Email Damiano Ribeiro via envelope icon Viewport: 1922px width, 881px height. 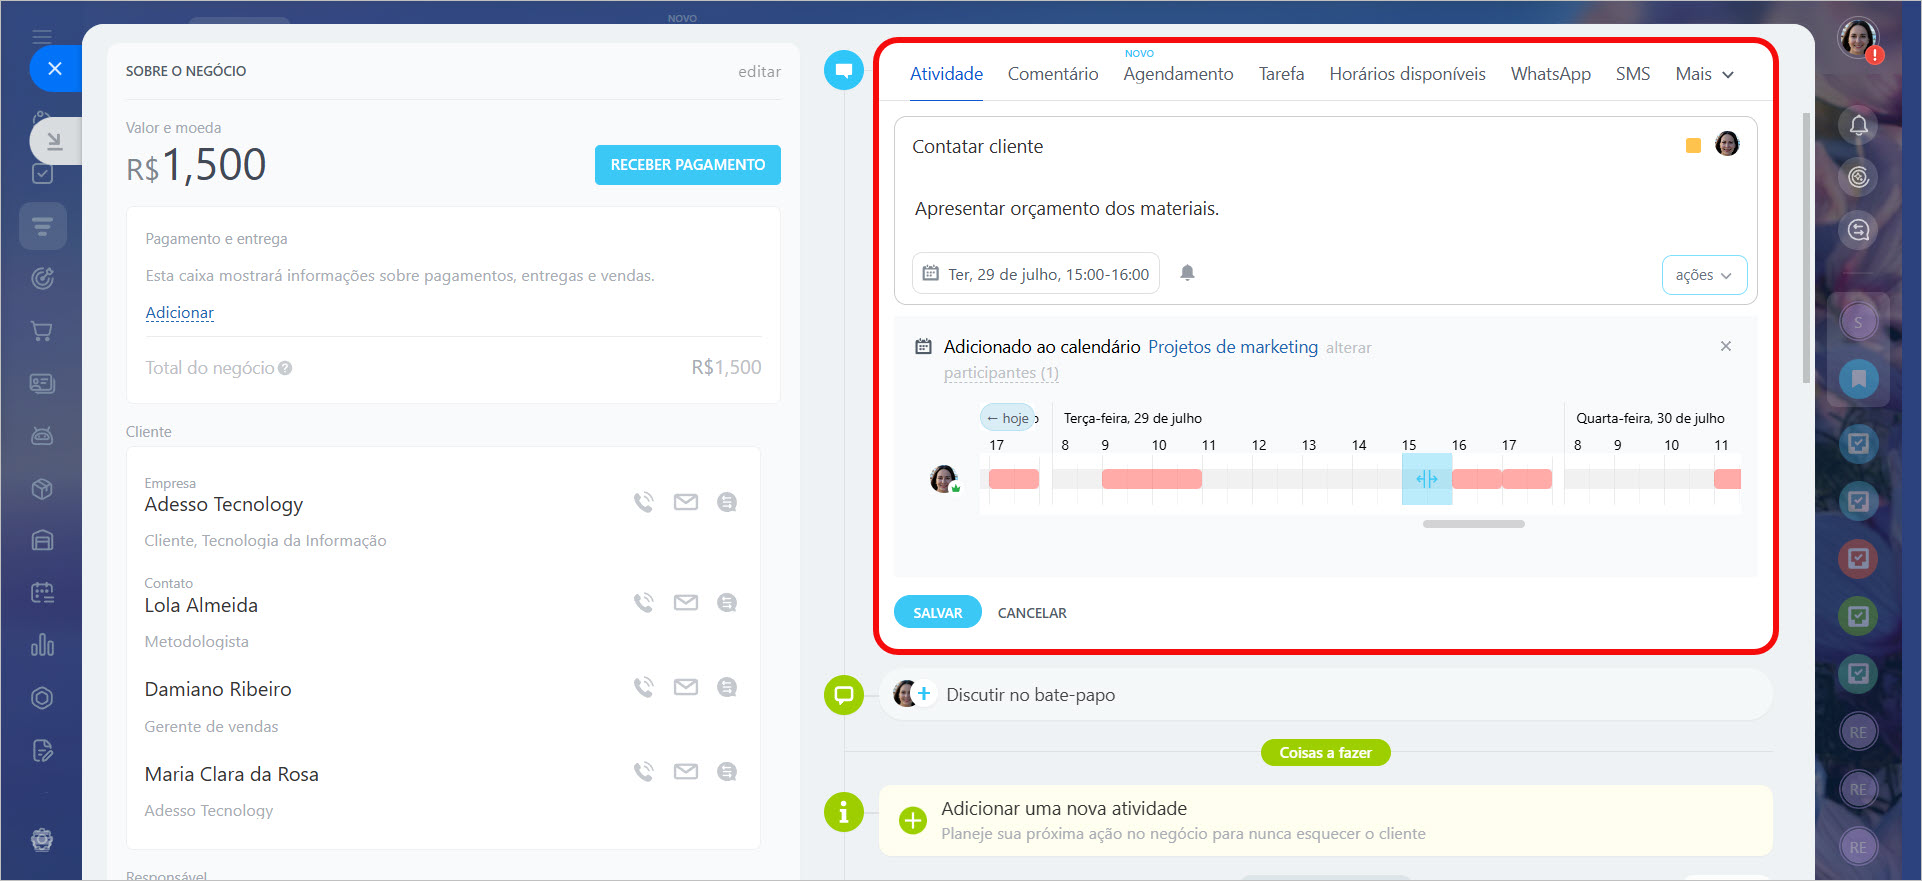click(x=686, y=687)
